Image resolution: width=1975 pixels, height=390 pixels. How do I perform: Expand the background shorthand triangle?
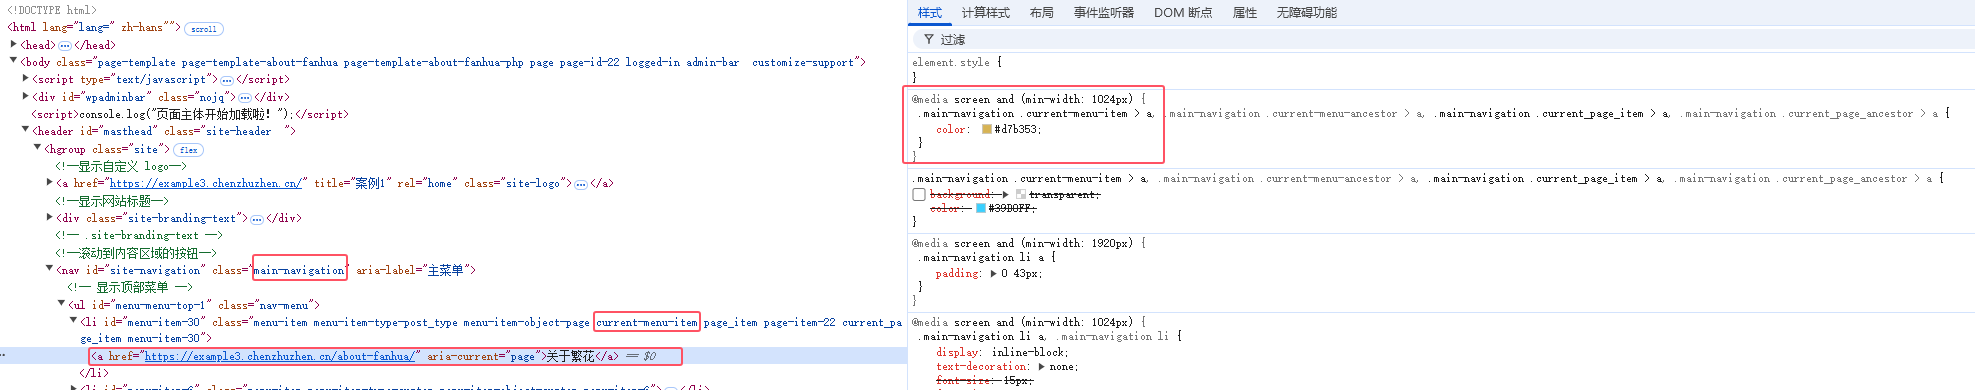click(x=1006, y=194)
